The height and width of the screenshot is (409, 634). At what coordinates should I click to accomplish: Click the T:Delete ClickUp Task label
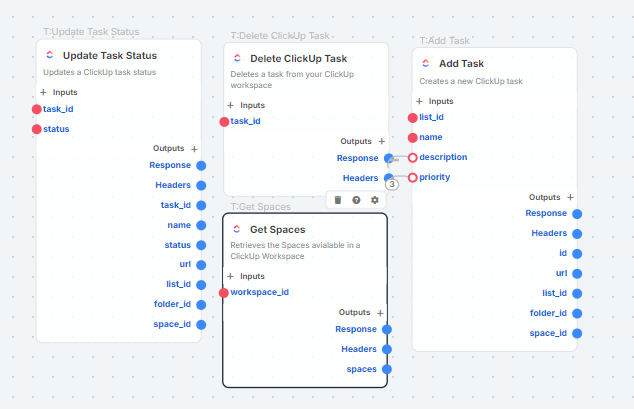tap(280, 36)
